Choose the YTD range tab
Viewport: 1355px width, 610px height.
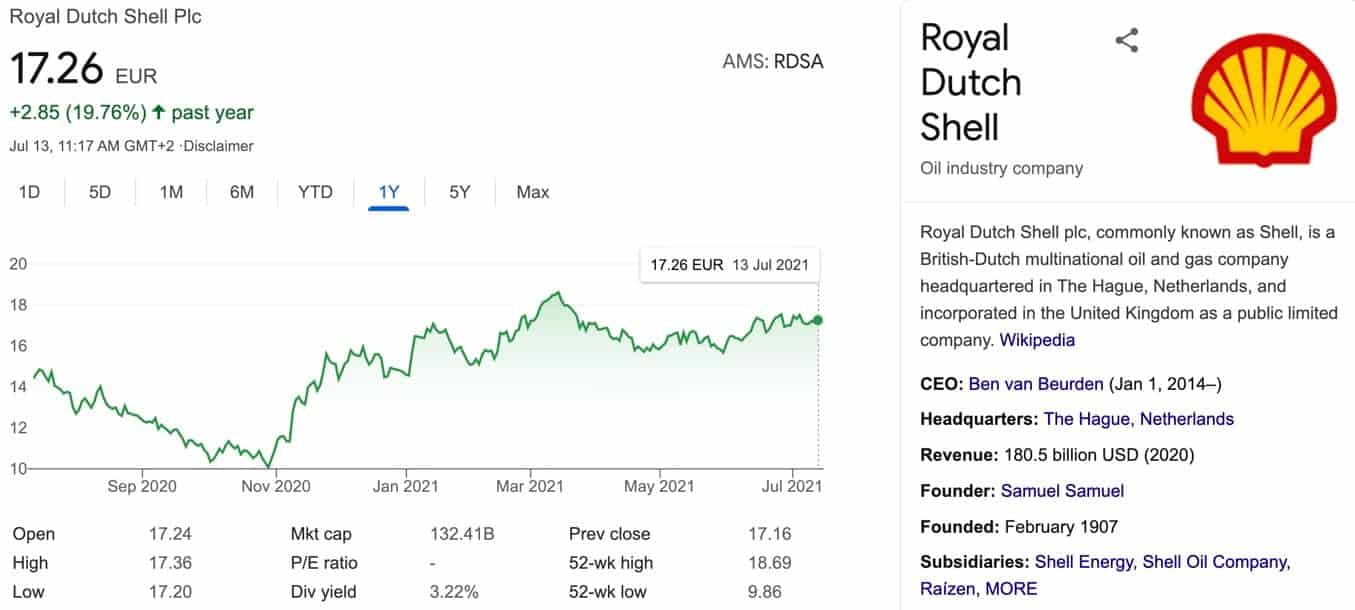[x=315, y=192]
